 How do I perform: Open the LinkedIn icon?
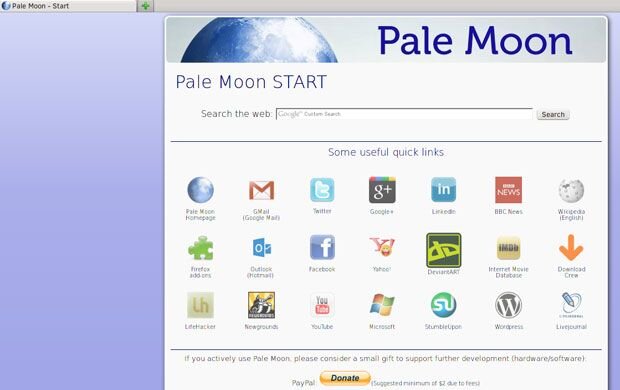click(x=443, y=190)
